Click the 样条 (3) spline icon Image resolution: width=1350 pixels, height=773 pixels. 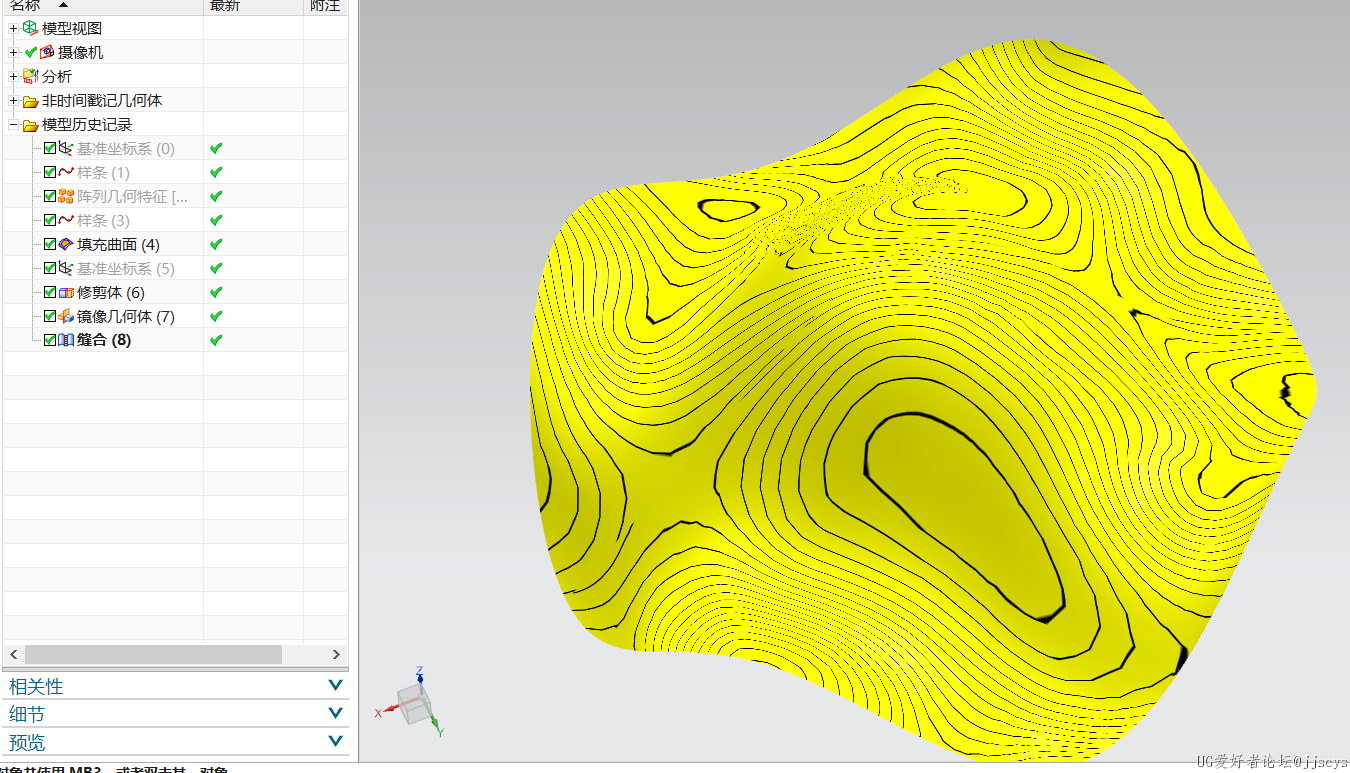tap(66, 220)
